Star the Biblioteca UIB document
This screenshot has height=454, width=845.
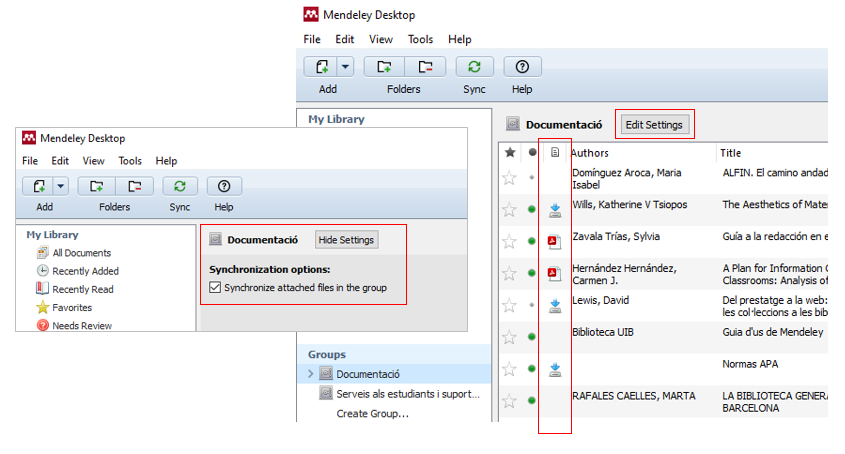coord(509,337)
